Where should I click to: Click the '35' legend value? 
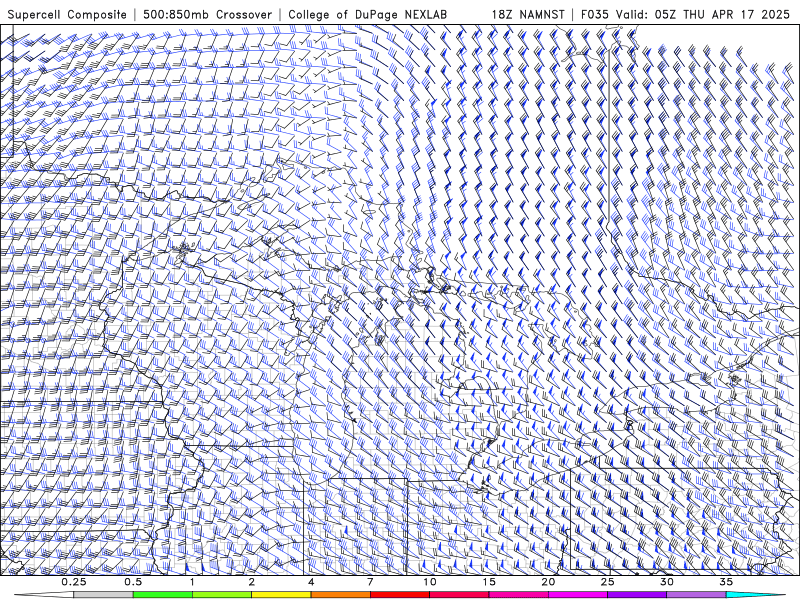[726, 582]
